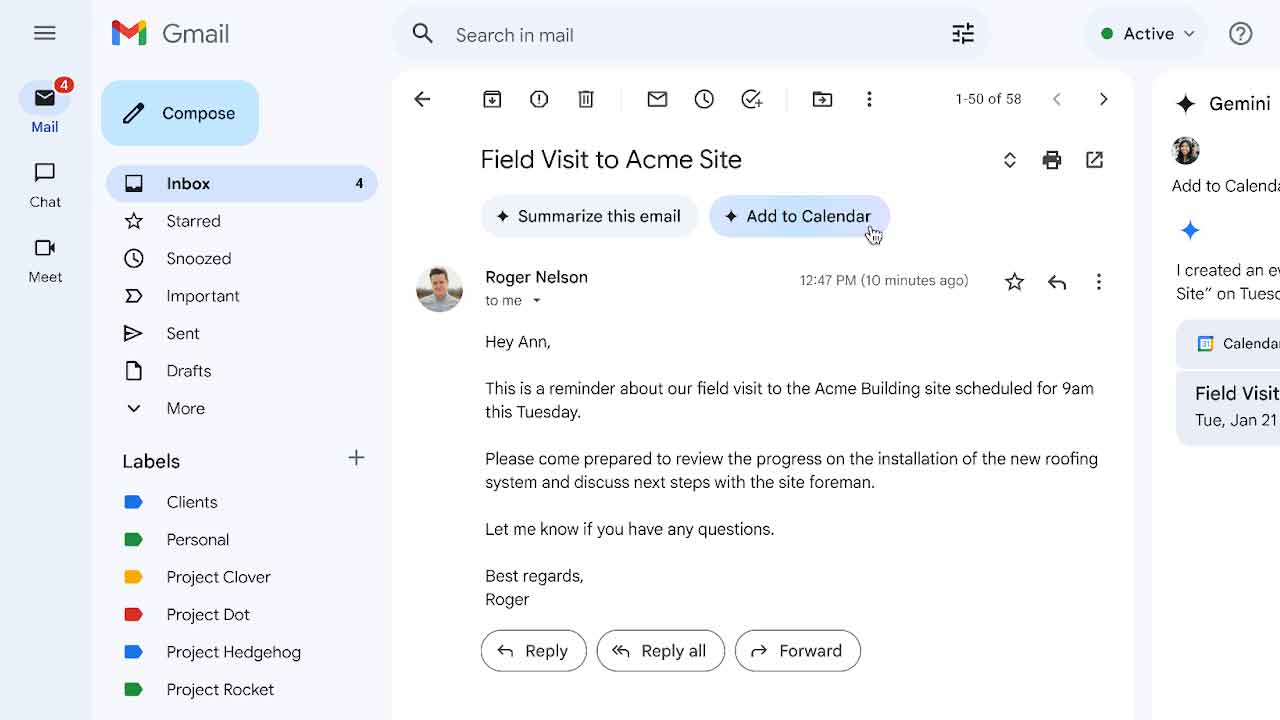Click the '1-50 of 58' counter

[988, 99]
